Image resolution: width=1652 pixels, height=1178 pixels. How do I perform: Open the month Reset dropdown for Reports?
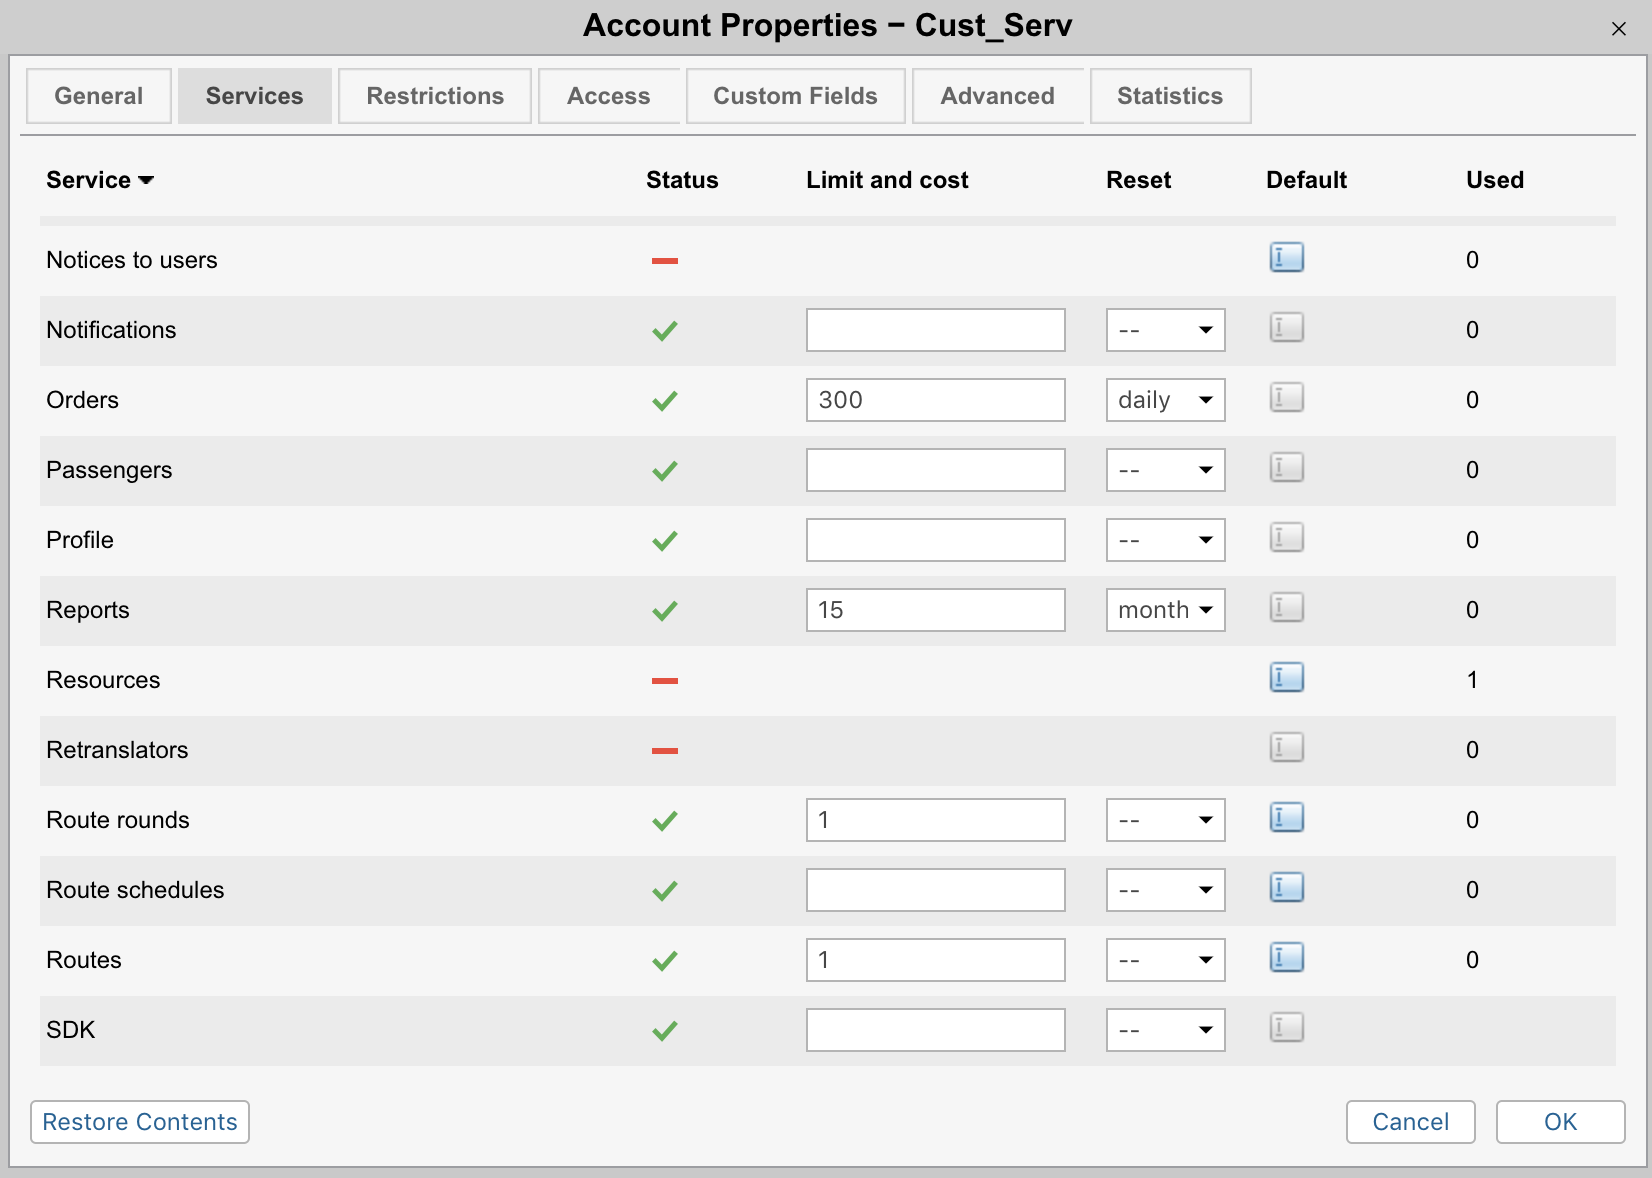(x=1165, y=609)
